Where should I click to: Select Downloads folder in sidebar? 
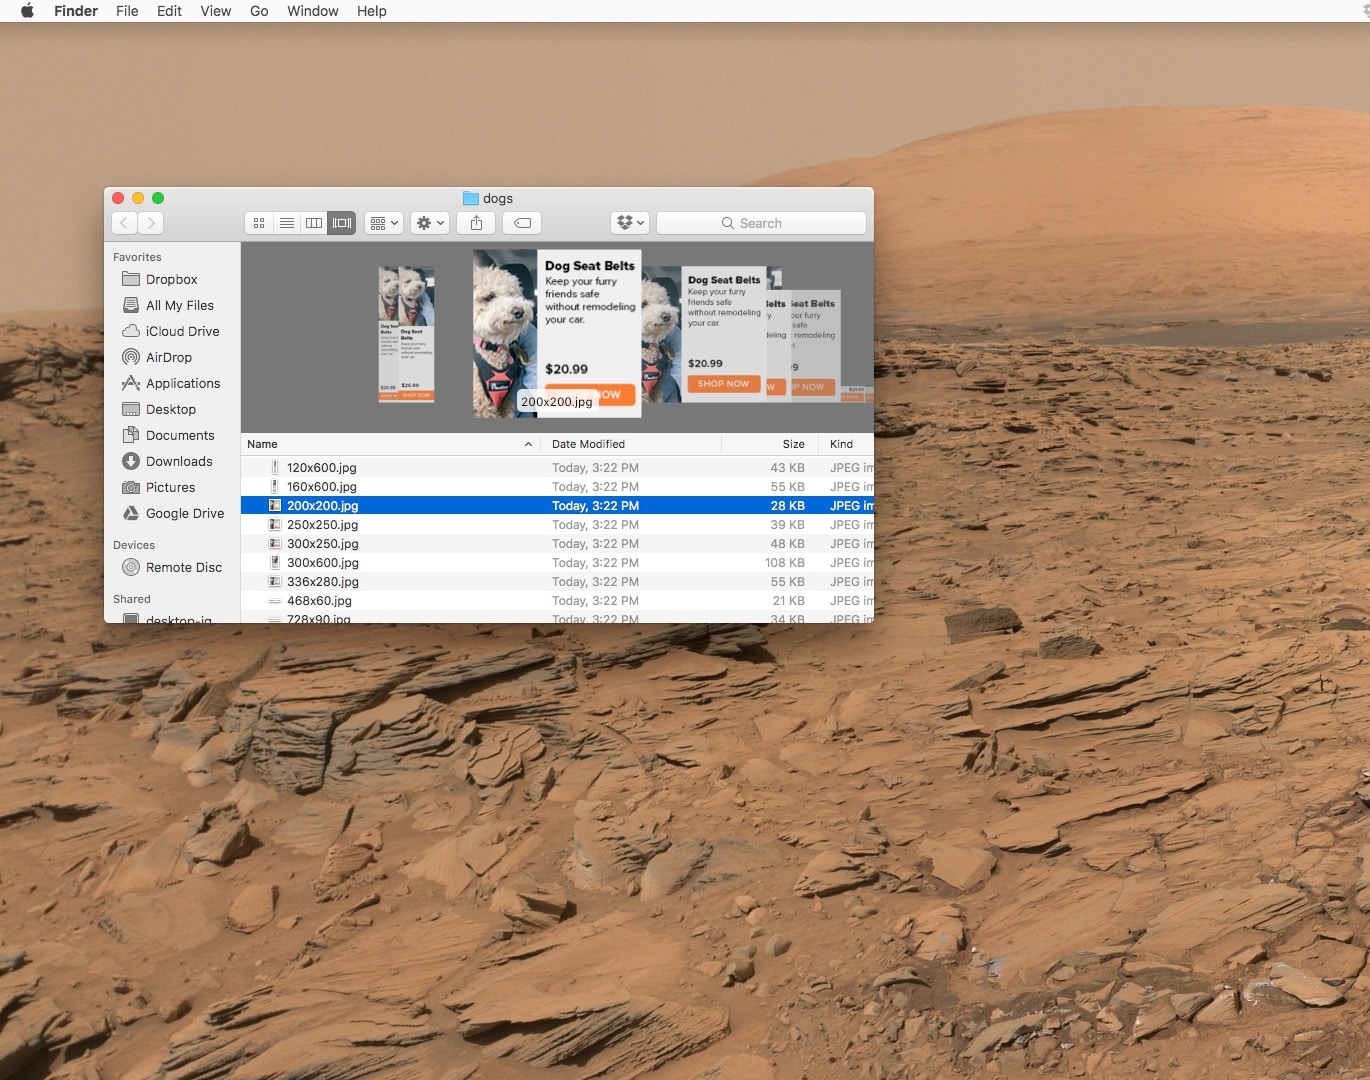pyautogui.click(x=179, y=461)
